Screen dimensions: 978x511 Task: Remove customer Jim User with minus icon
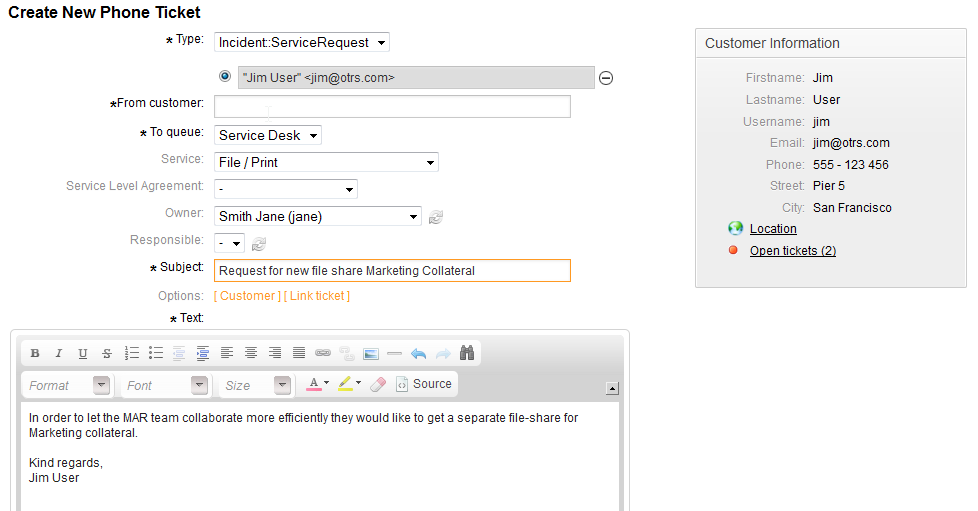606,78
